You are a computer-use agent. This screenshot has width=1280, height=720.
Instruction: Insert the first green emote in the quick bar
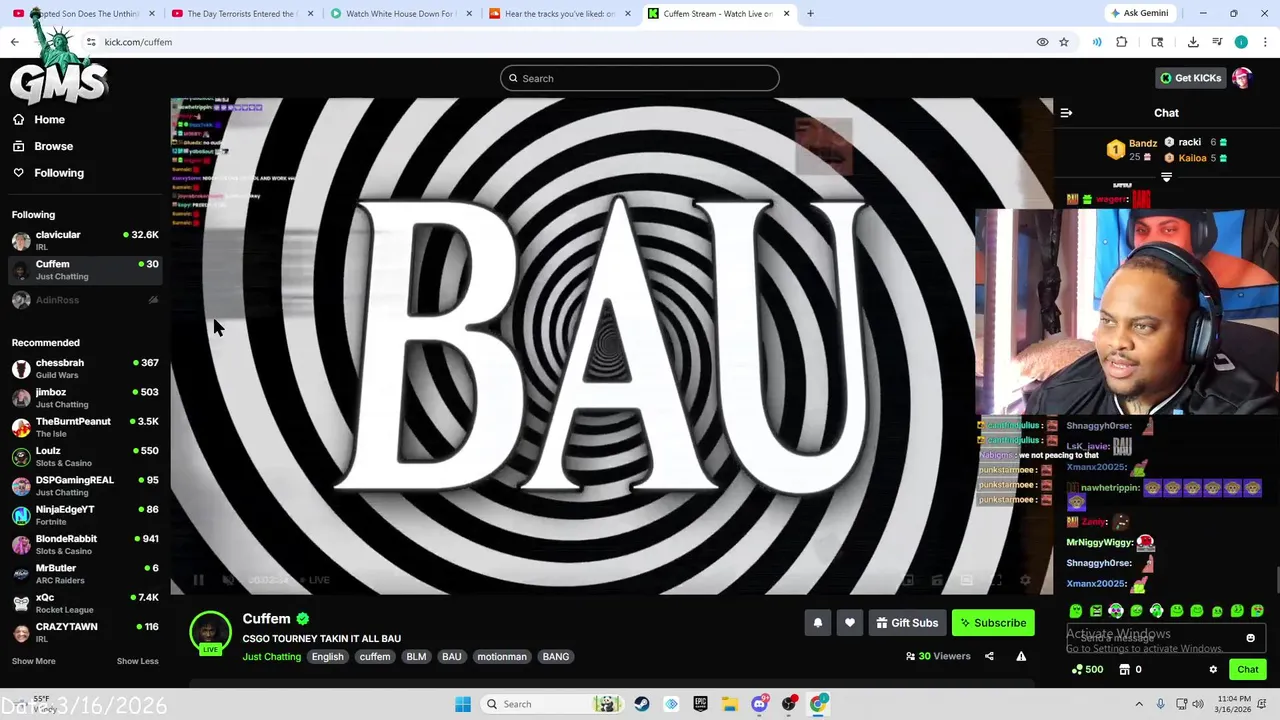point(1076,611)
